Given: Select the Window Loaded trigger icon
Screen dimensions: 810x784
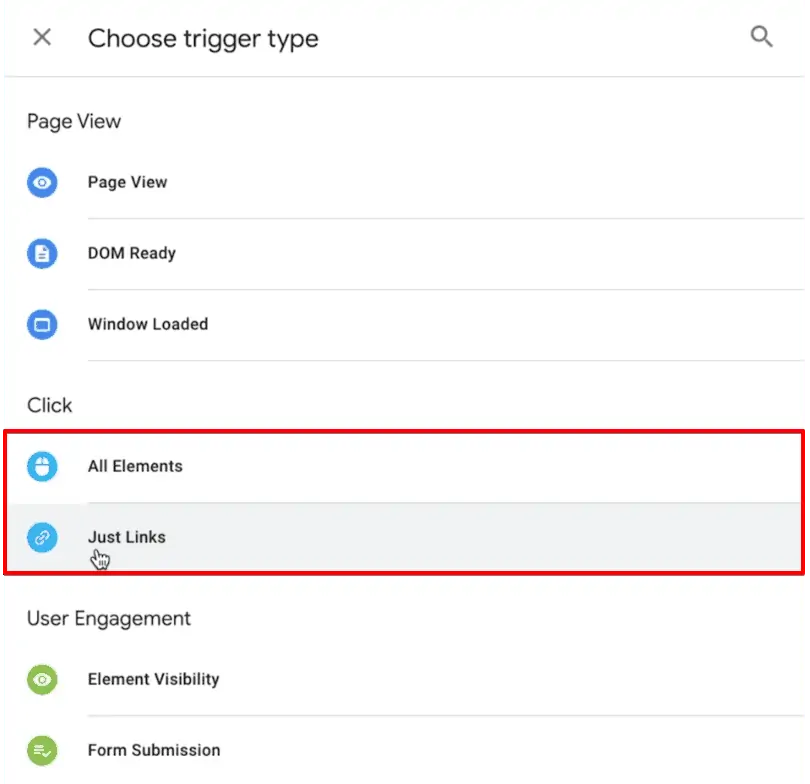Looking at the screenshot, I should tap(41, 324).
